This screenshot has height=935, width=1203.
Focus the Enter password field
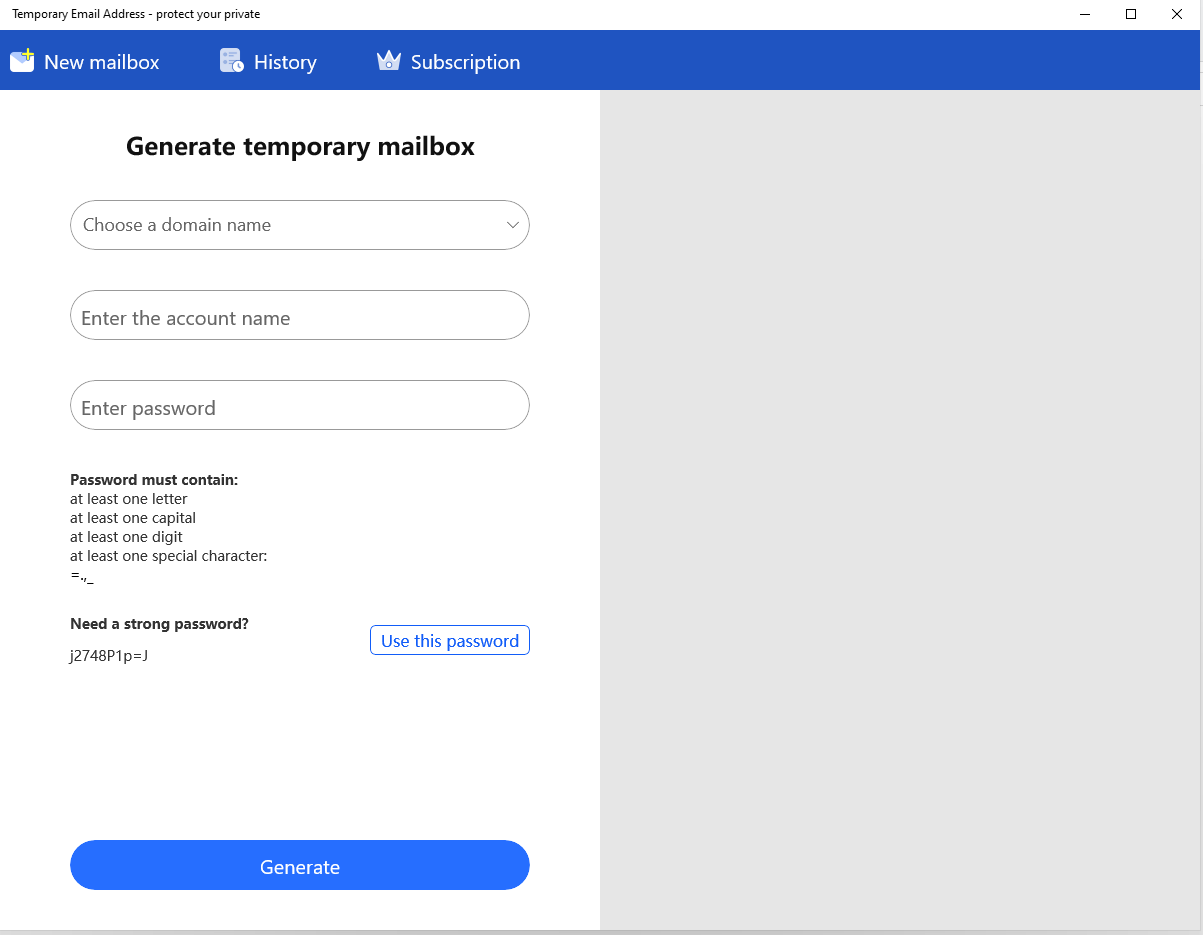[300, 405]
